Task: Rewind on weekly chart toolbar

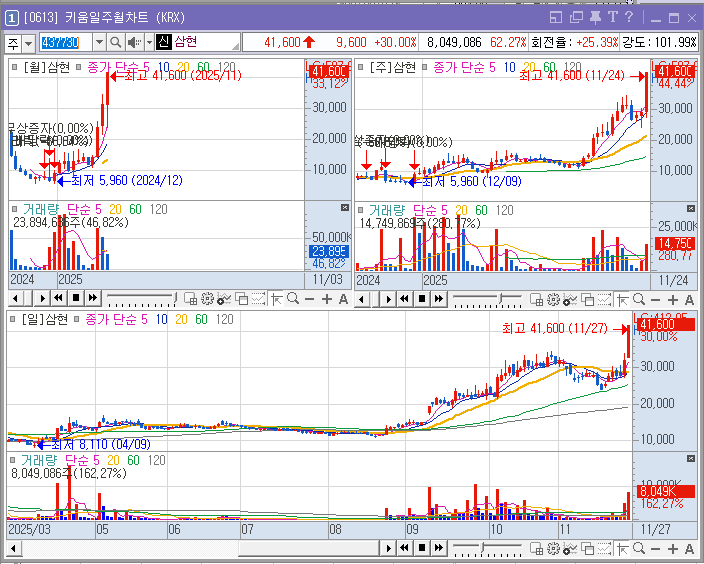Action: pos(405,299)
